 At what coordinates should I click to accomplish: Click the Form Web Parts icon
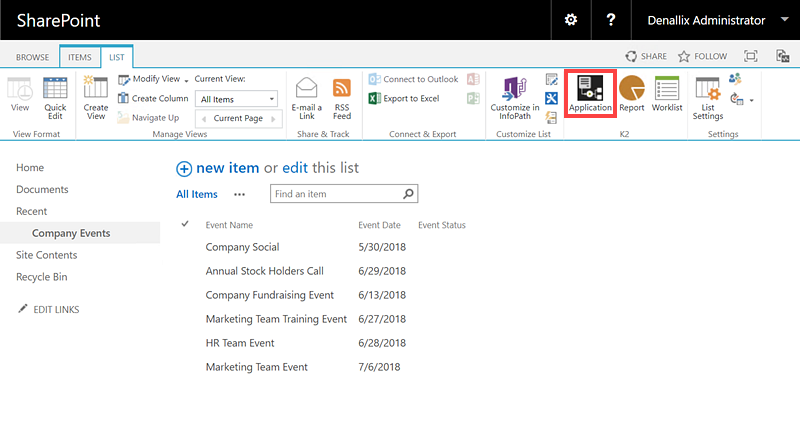point(552,79)
